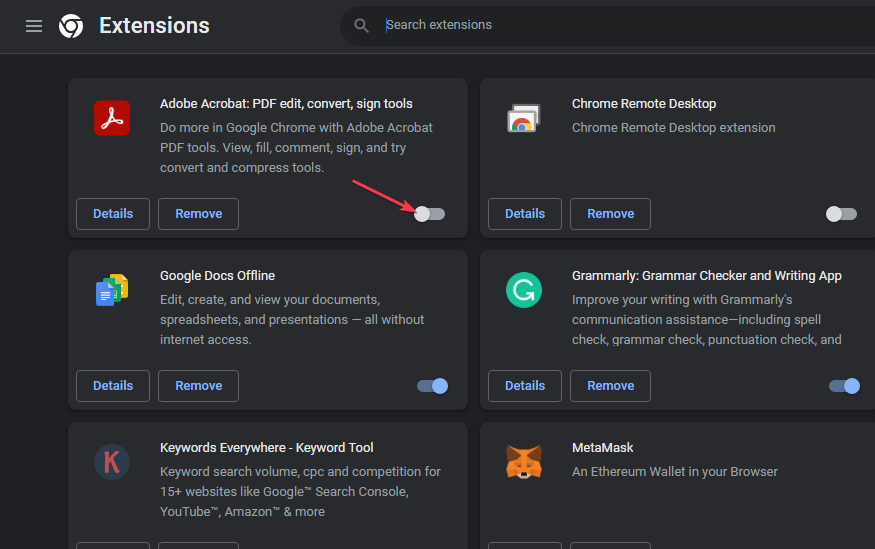Click the search magnifier icon

(x=361, y=26)
